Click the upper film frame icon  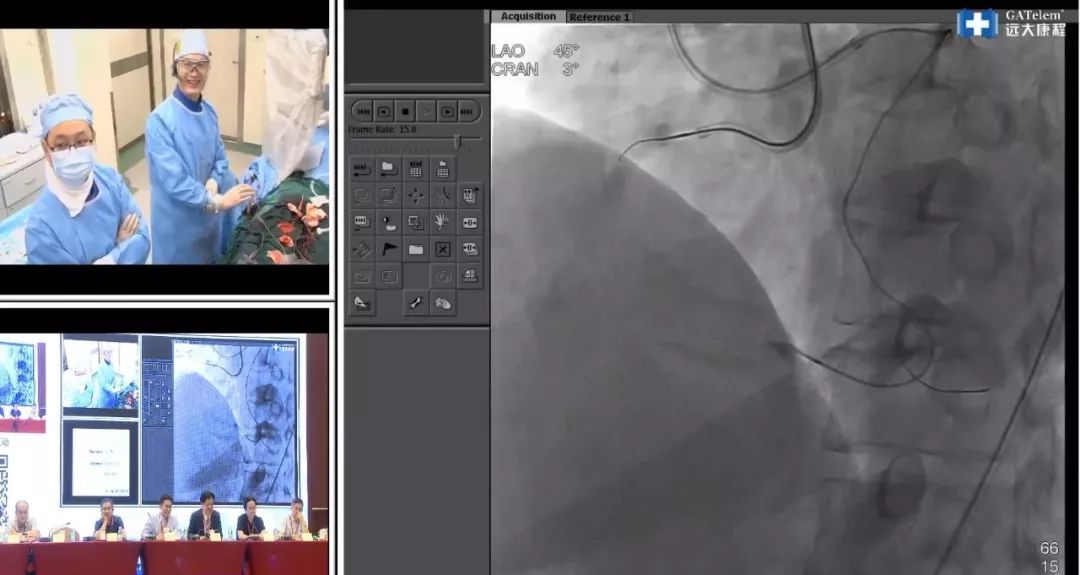(470, 222)
